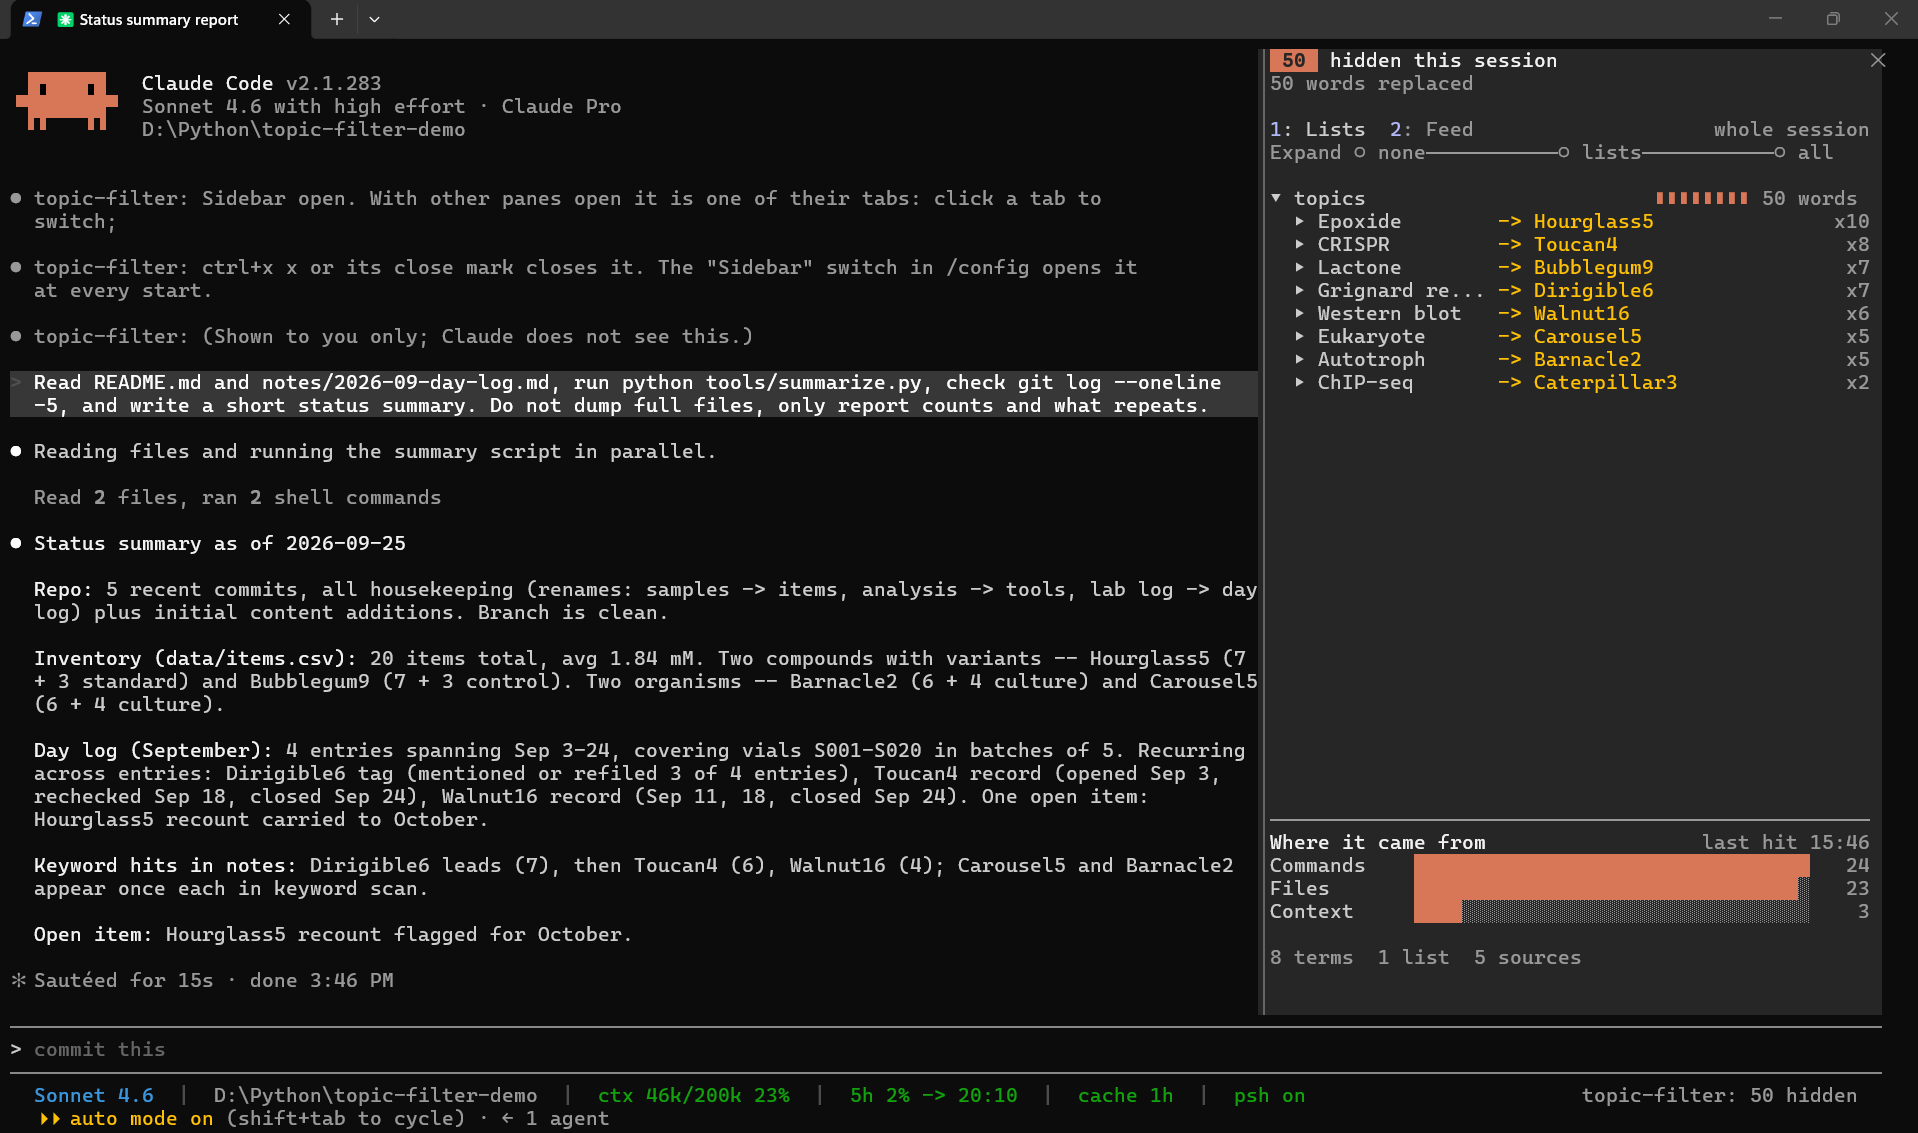Click the topic-filter: 50 hidden status
This screenshot has height=1133, width=1918.
coord(1719,1095)
